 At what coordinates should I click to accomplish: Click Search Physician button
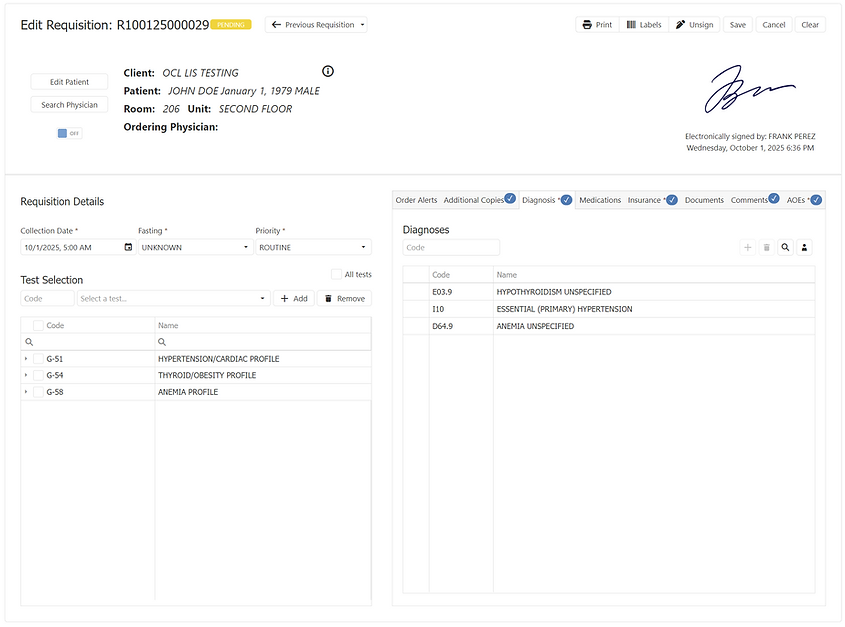tap(70, 105)
